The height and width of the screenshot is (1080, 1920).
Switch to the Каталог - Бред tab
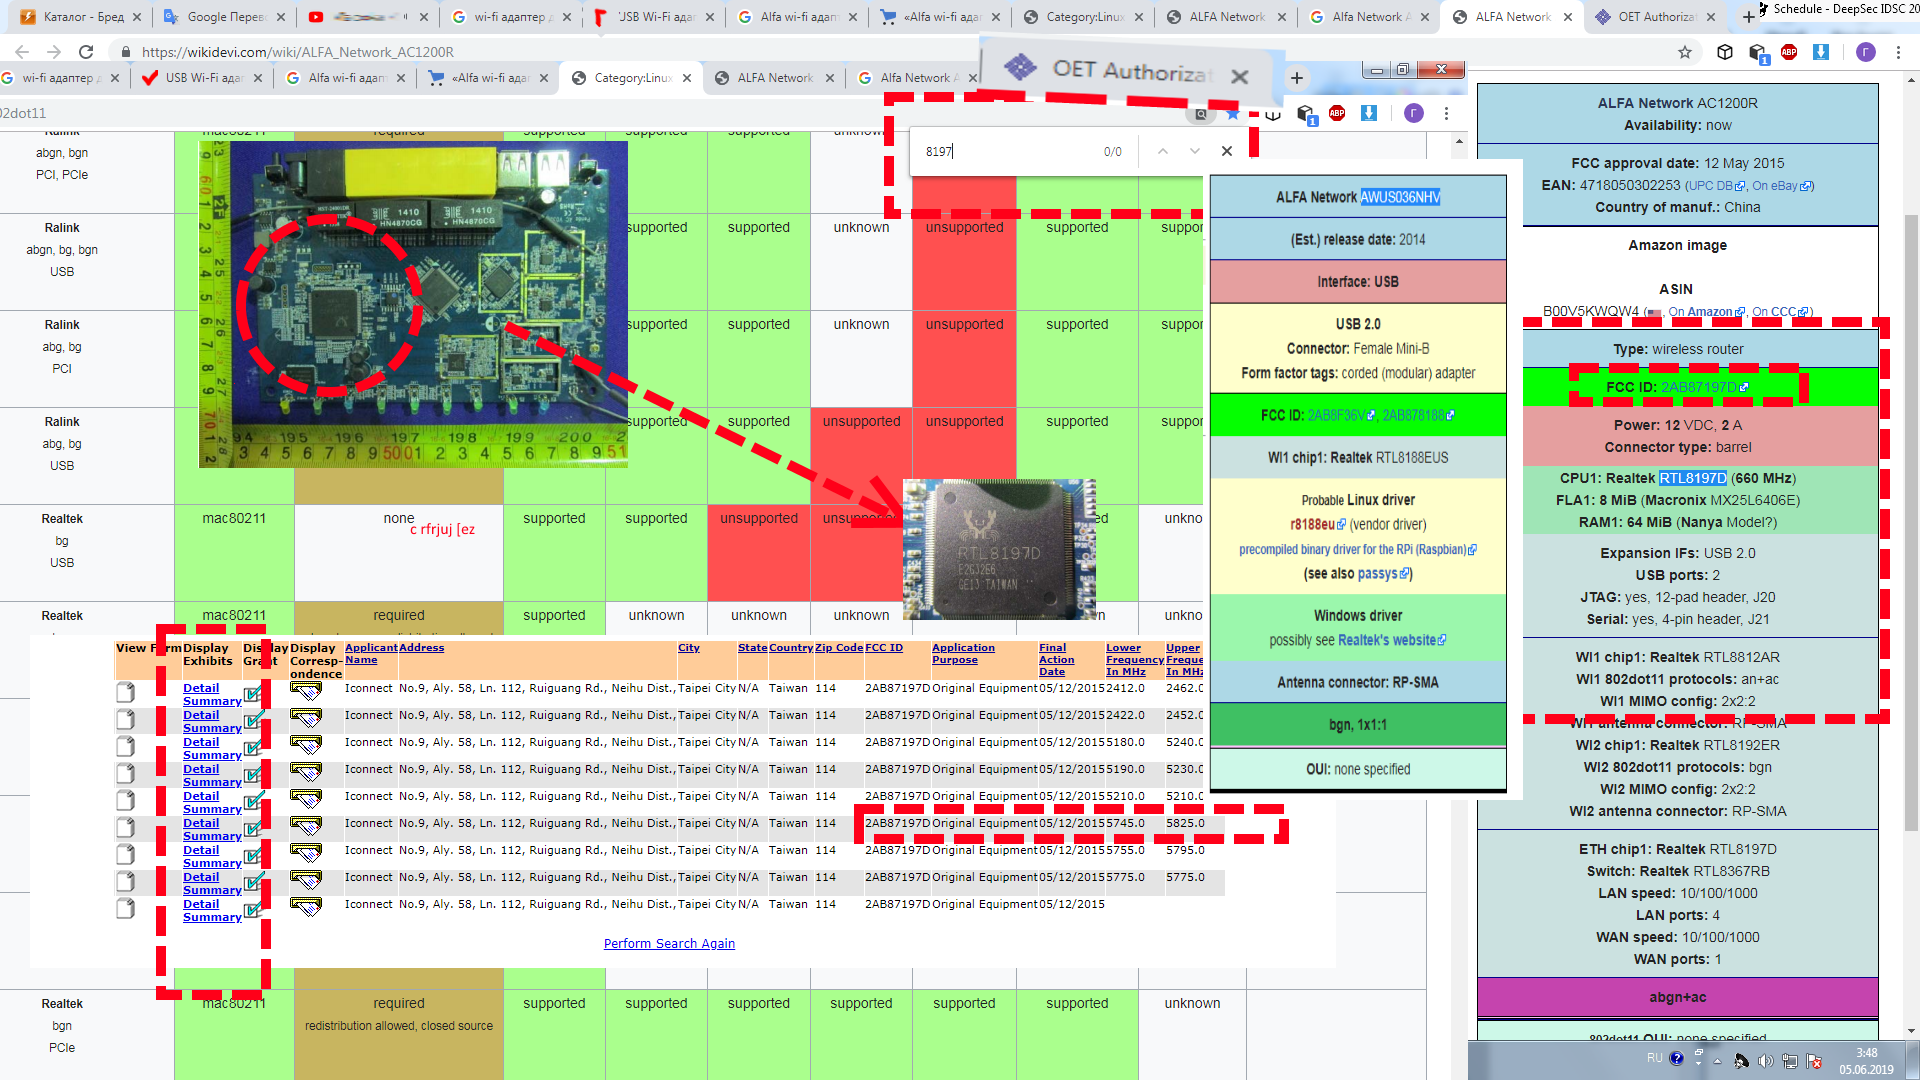84,17
